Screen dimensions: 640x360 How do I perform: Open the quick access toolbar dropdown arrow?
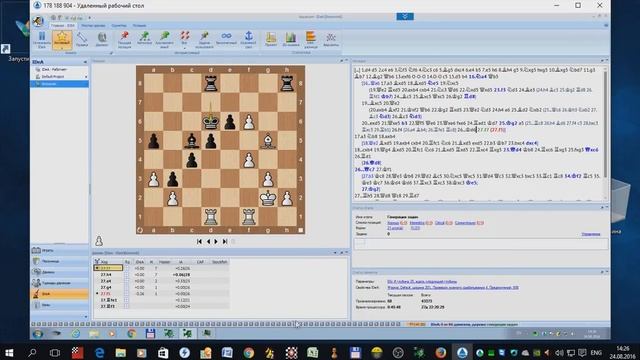pyautogui.click(x=89, y=18)
